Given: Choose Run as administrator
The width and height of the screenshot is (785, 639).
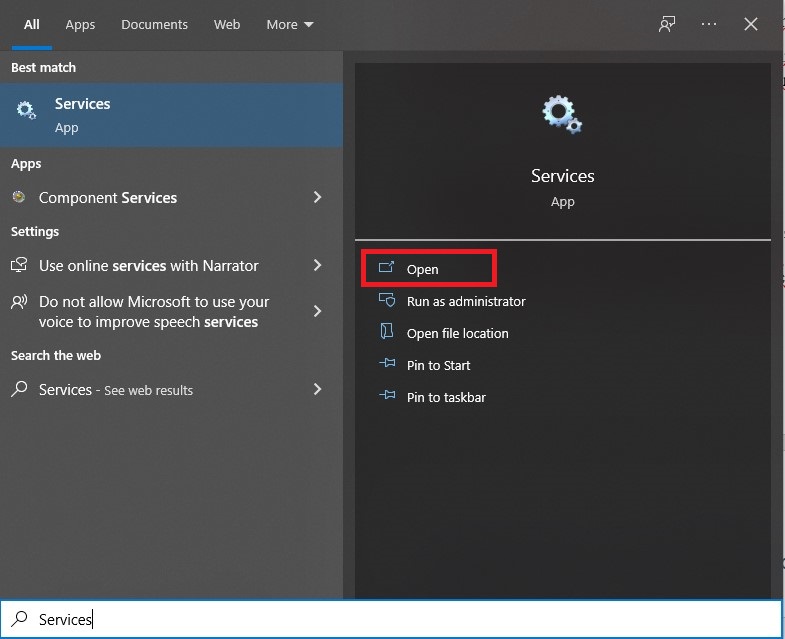Looking at the screenshot, I should pyautogui.click(x=466, y=301).
